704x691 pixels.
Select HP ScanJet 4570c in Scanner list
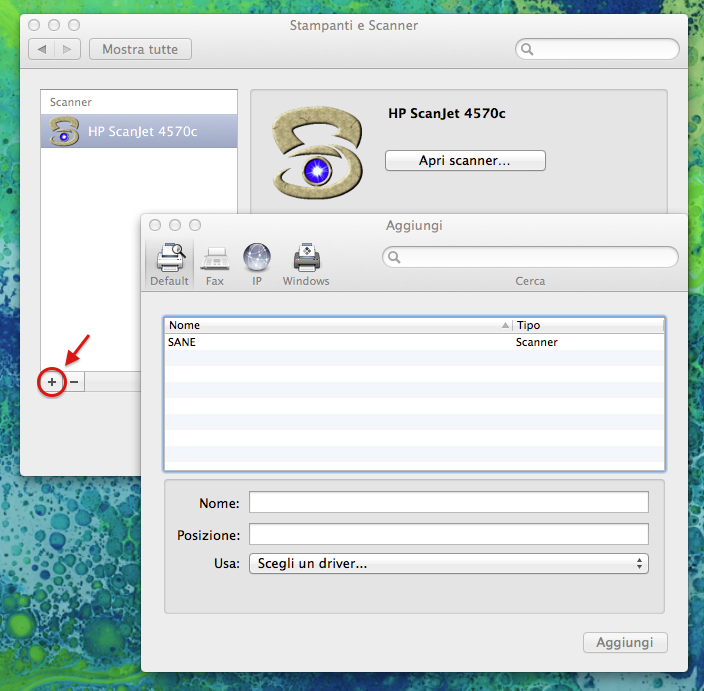139,131
